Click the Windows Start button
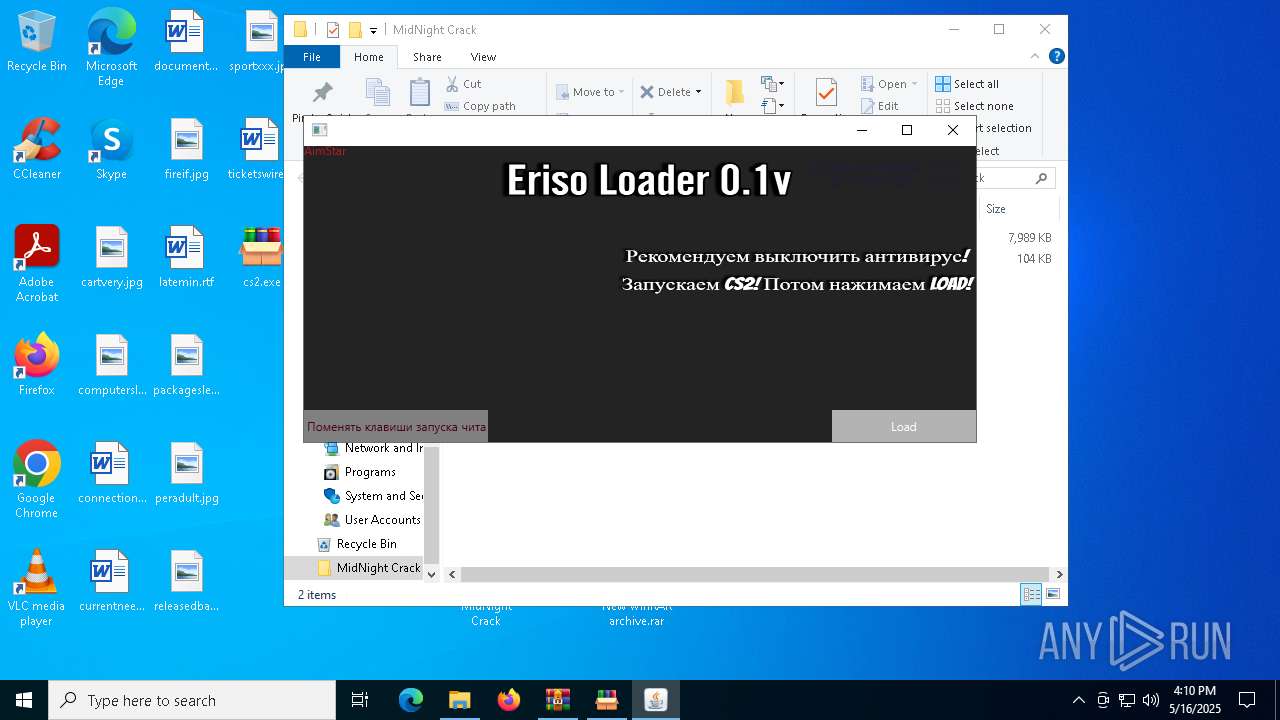The image size is (1280, 720). click(23, 700)
